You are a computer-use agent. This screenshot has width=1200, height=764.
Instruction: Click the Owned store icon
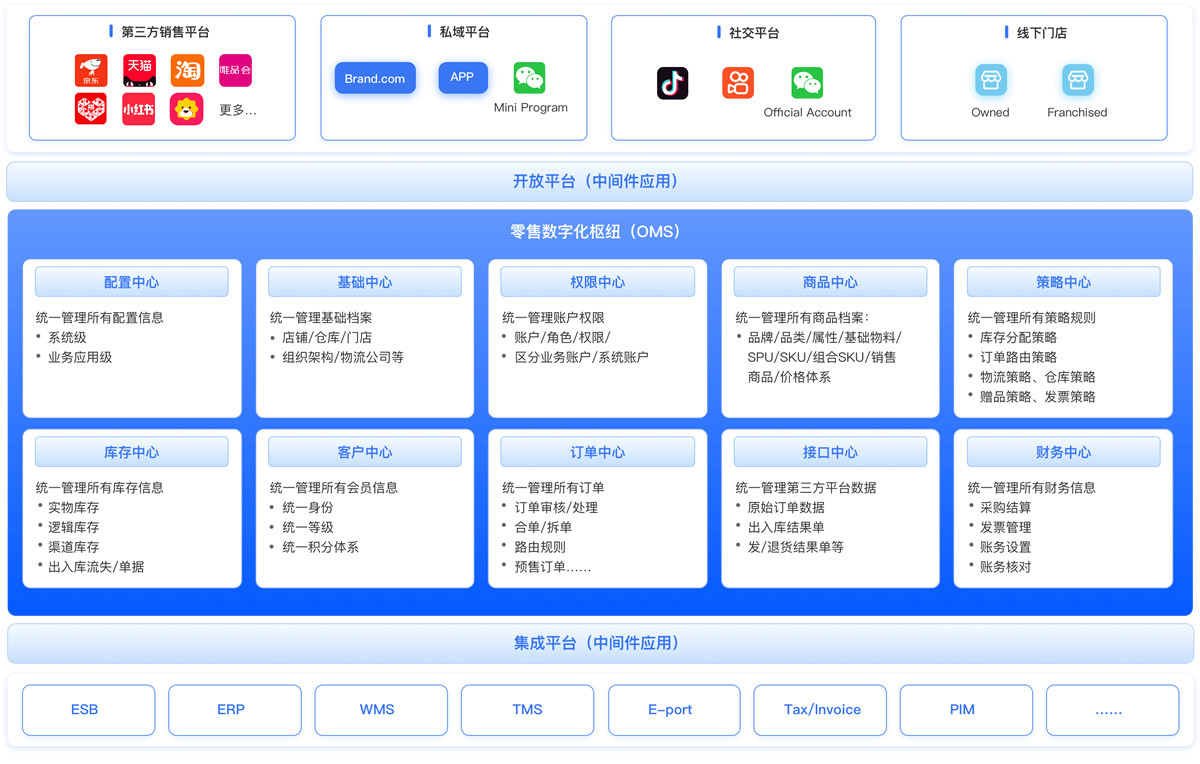[990, 80]
